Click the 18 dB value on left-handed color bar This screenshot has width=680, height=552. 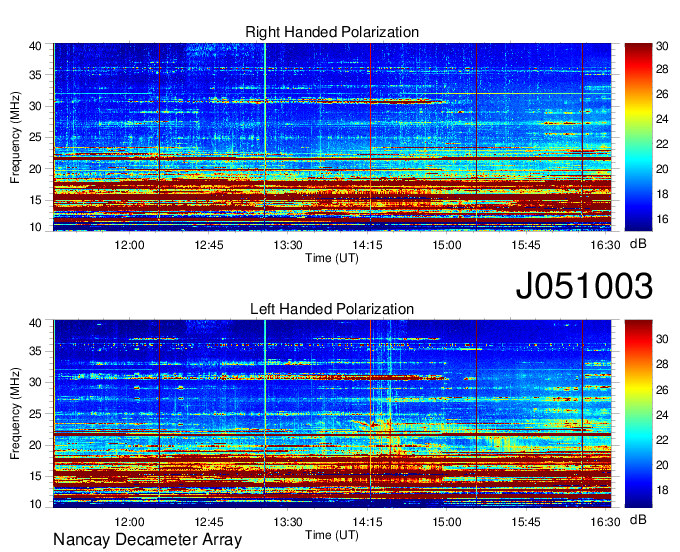coord(662,490)
